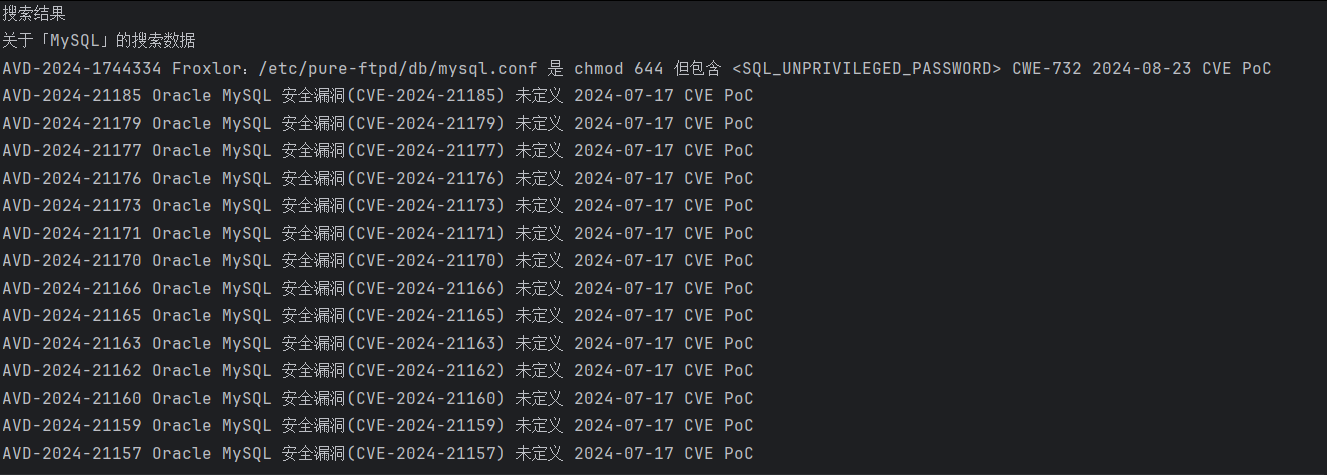Click the AVD-2024-21170 identifier
1327x475 pixels.
click(72, 261)
